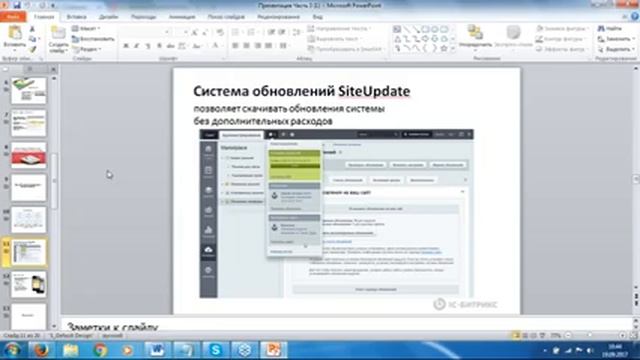Expand the shapes gallery More arrow
640x360 pixels.
(x=453, y=49)
